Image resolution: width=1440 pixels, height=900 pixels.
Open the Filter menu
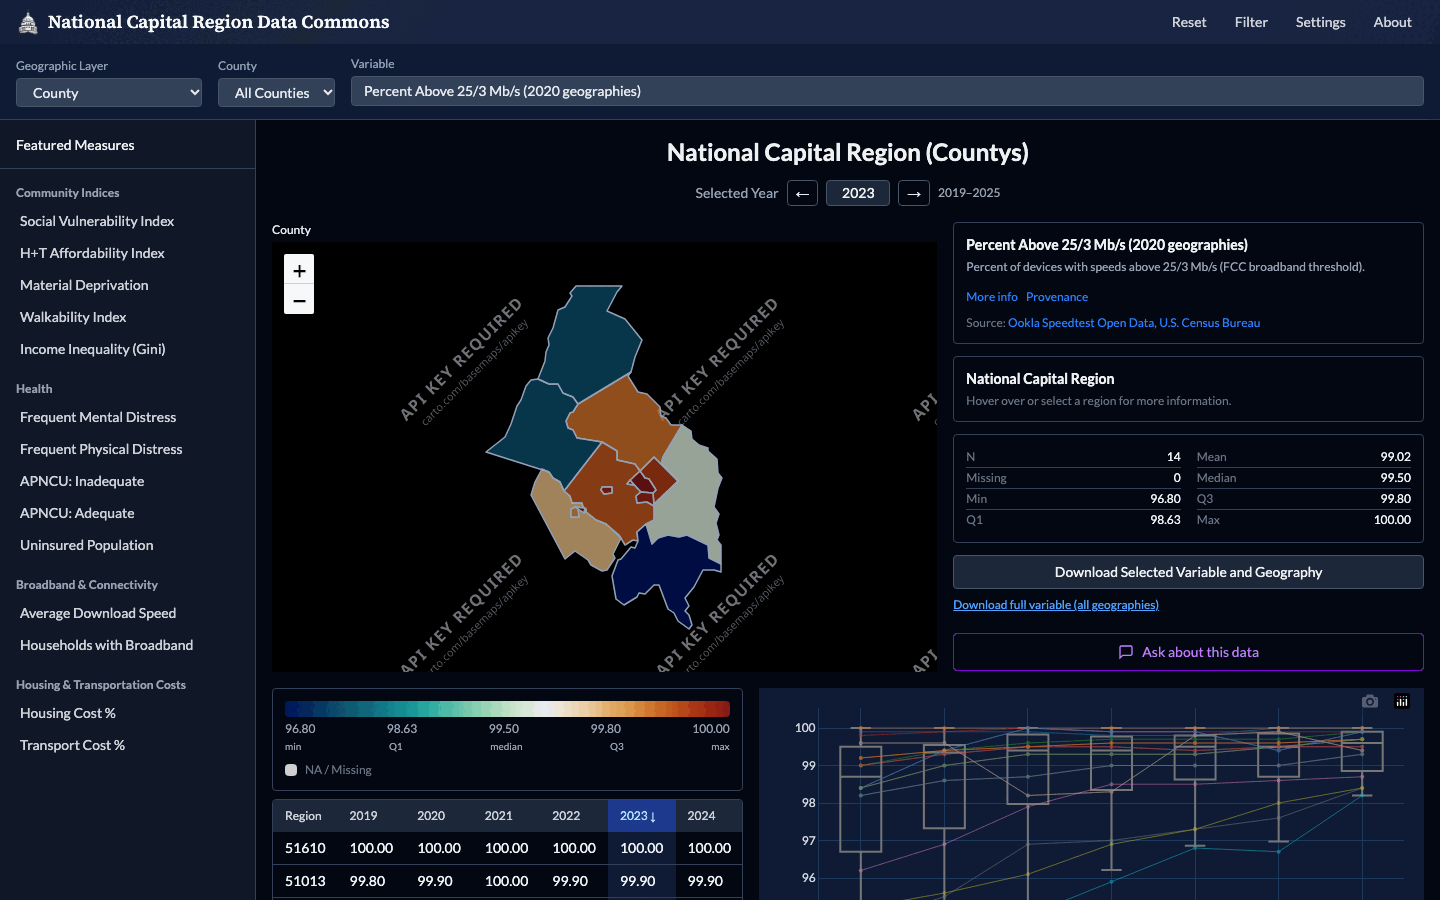coord(1251,22)
